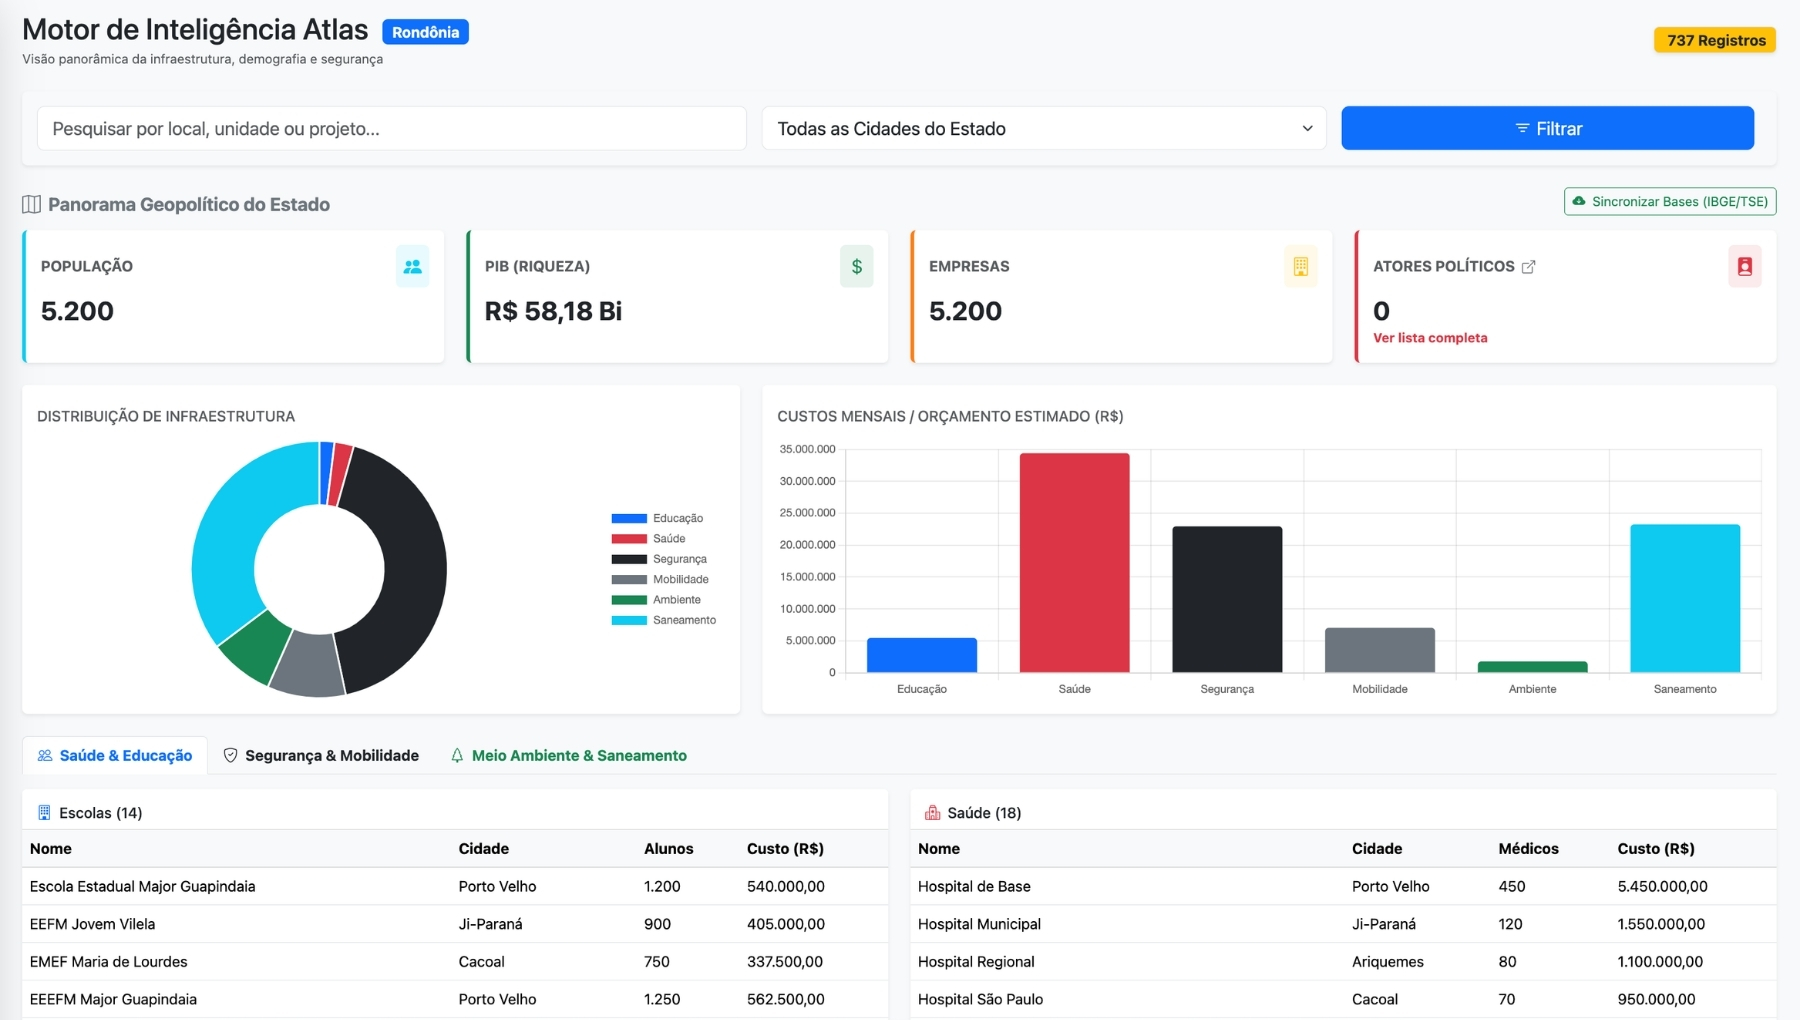
Task: Click the cloud icon in Sincronizar Bases button
Action: 1579,201
